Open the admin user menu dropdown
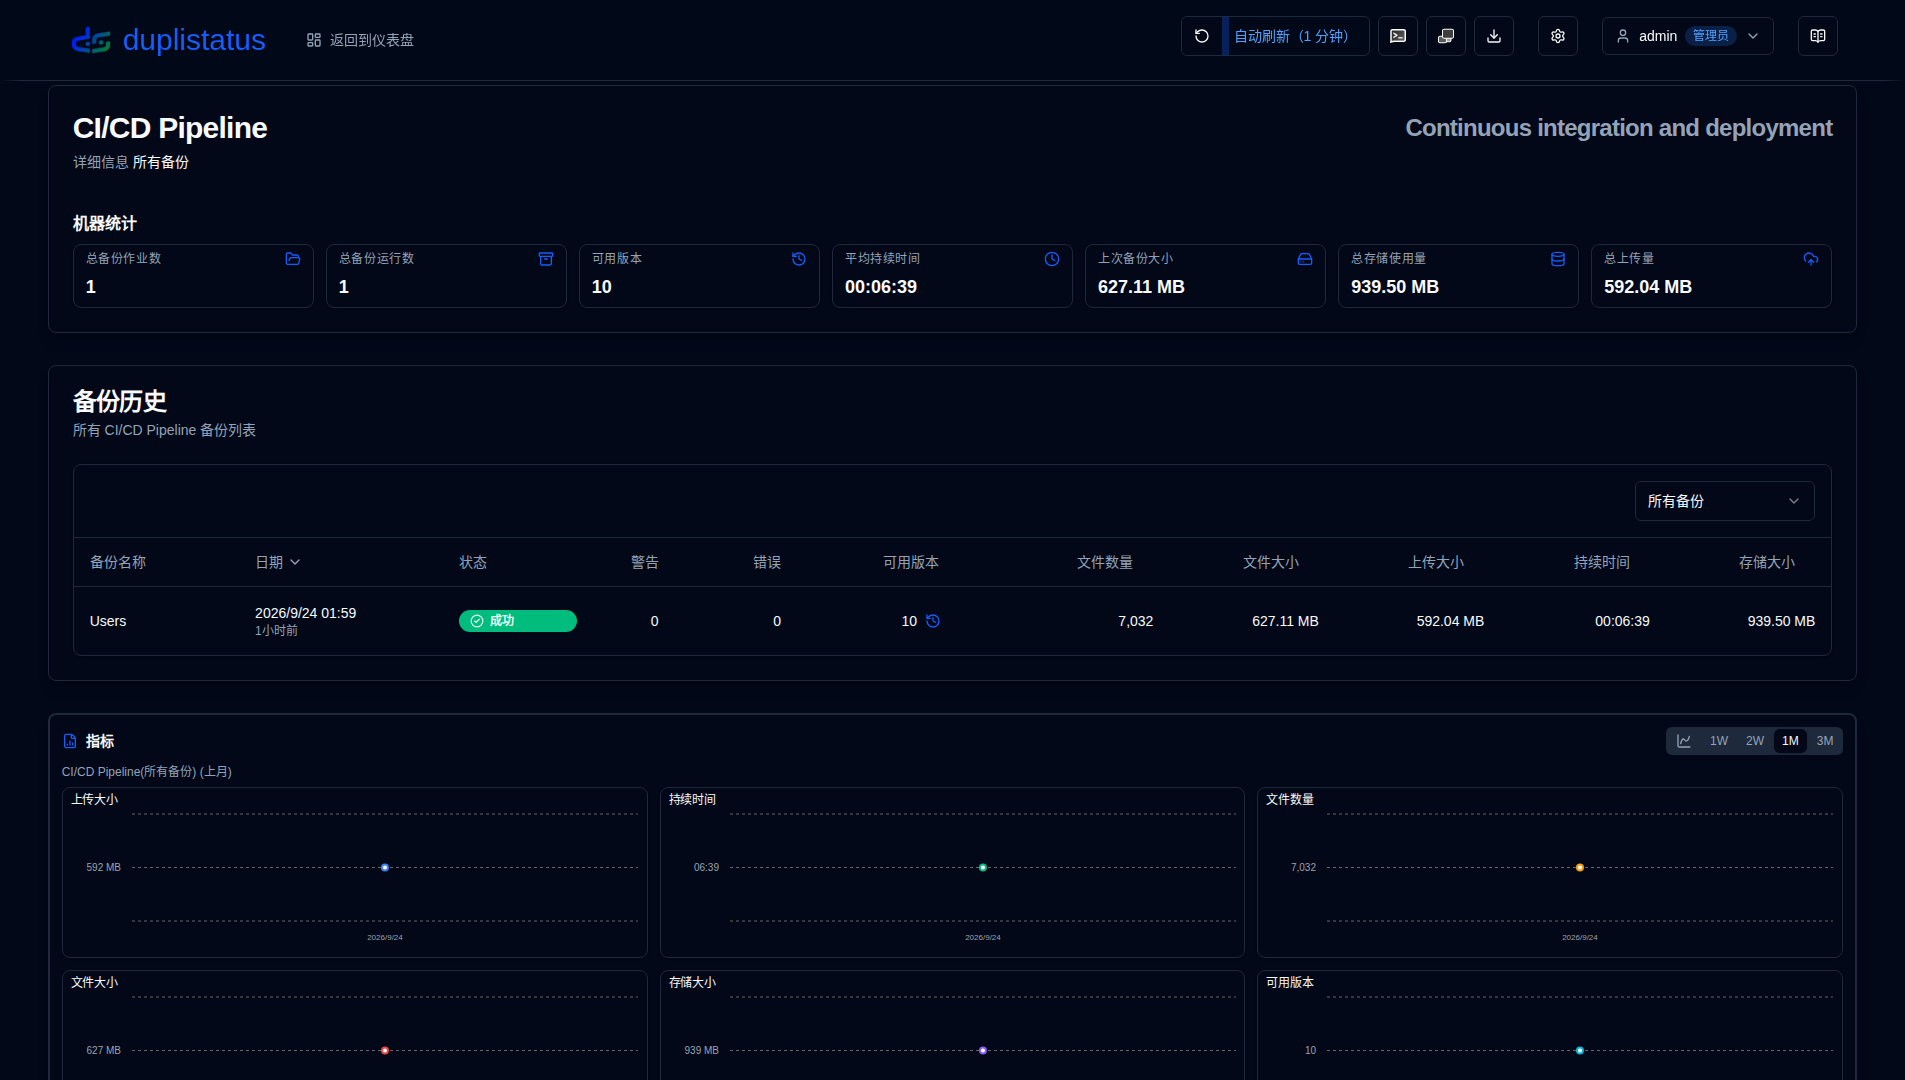Image resolution: width=1905 pixels, height=1080 pixels. tap(1688, 36)
